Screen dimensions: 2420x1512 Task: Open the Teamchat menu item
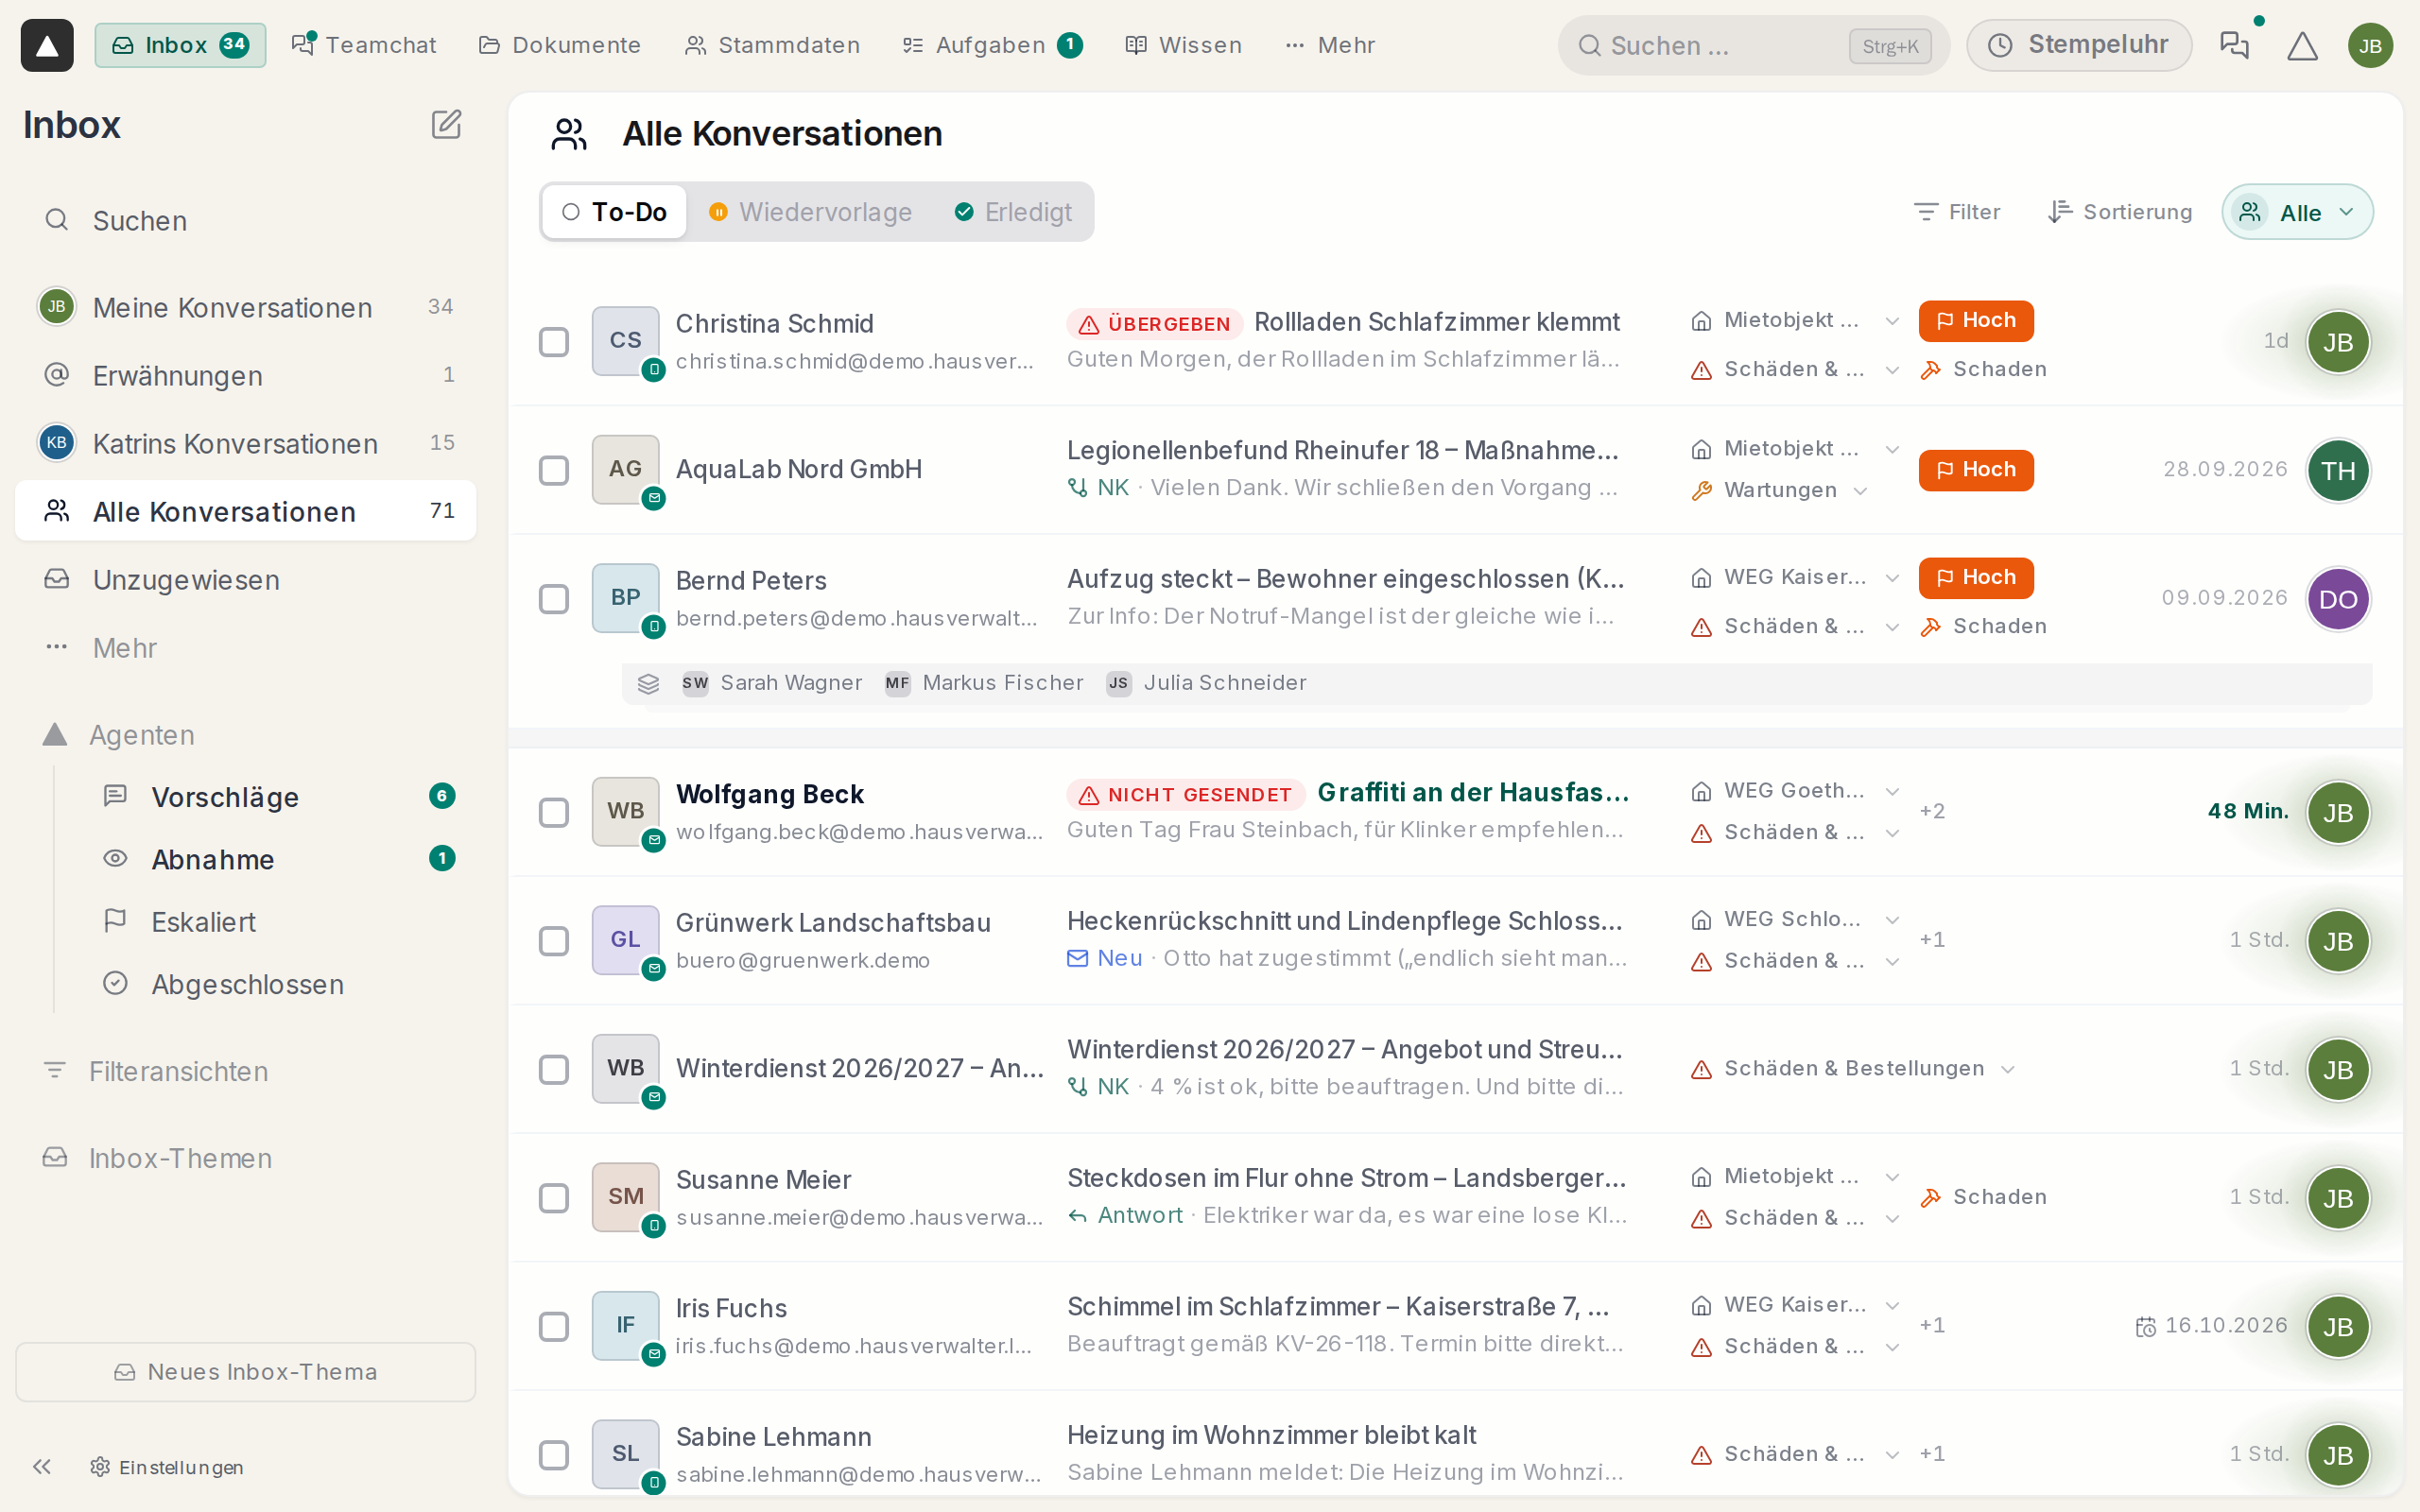pos(364,45)
